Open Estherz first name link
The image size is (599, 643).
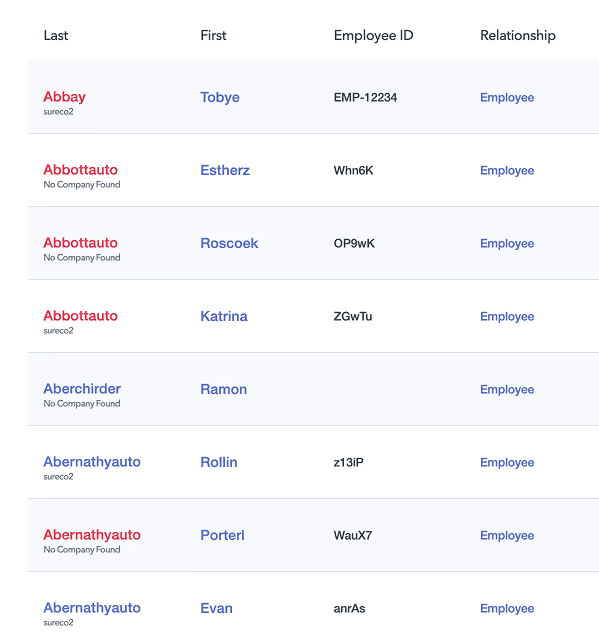coord(225,170)
